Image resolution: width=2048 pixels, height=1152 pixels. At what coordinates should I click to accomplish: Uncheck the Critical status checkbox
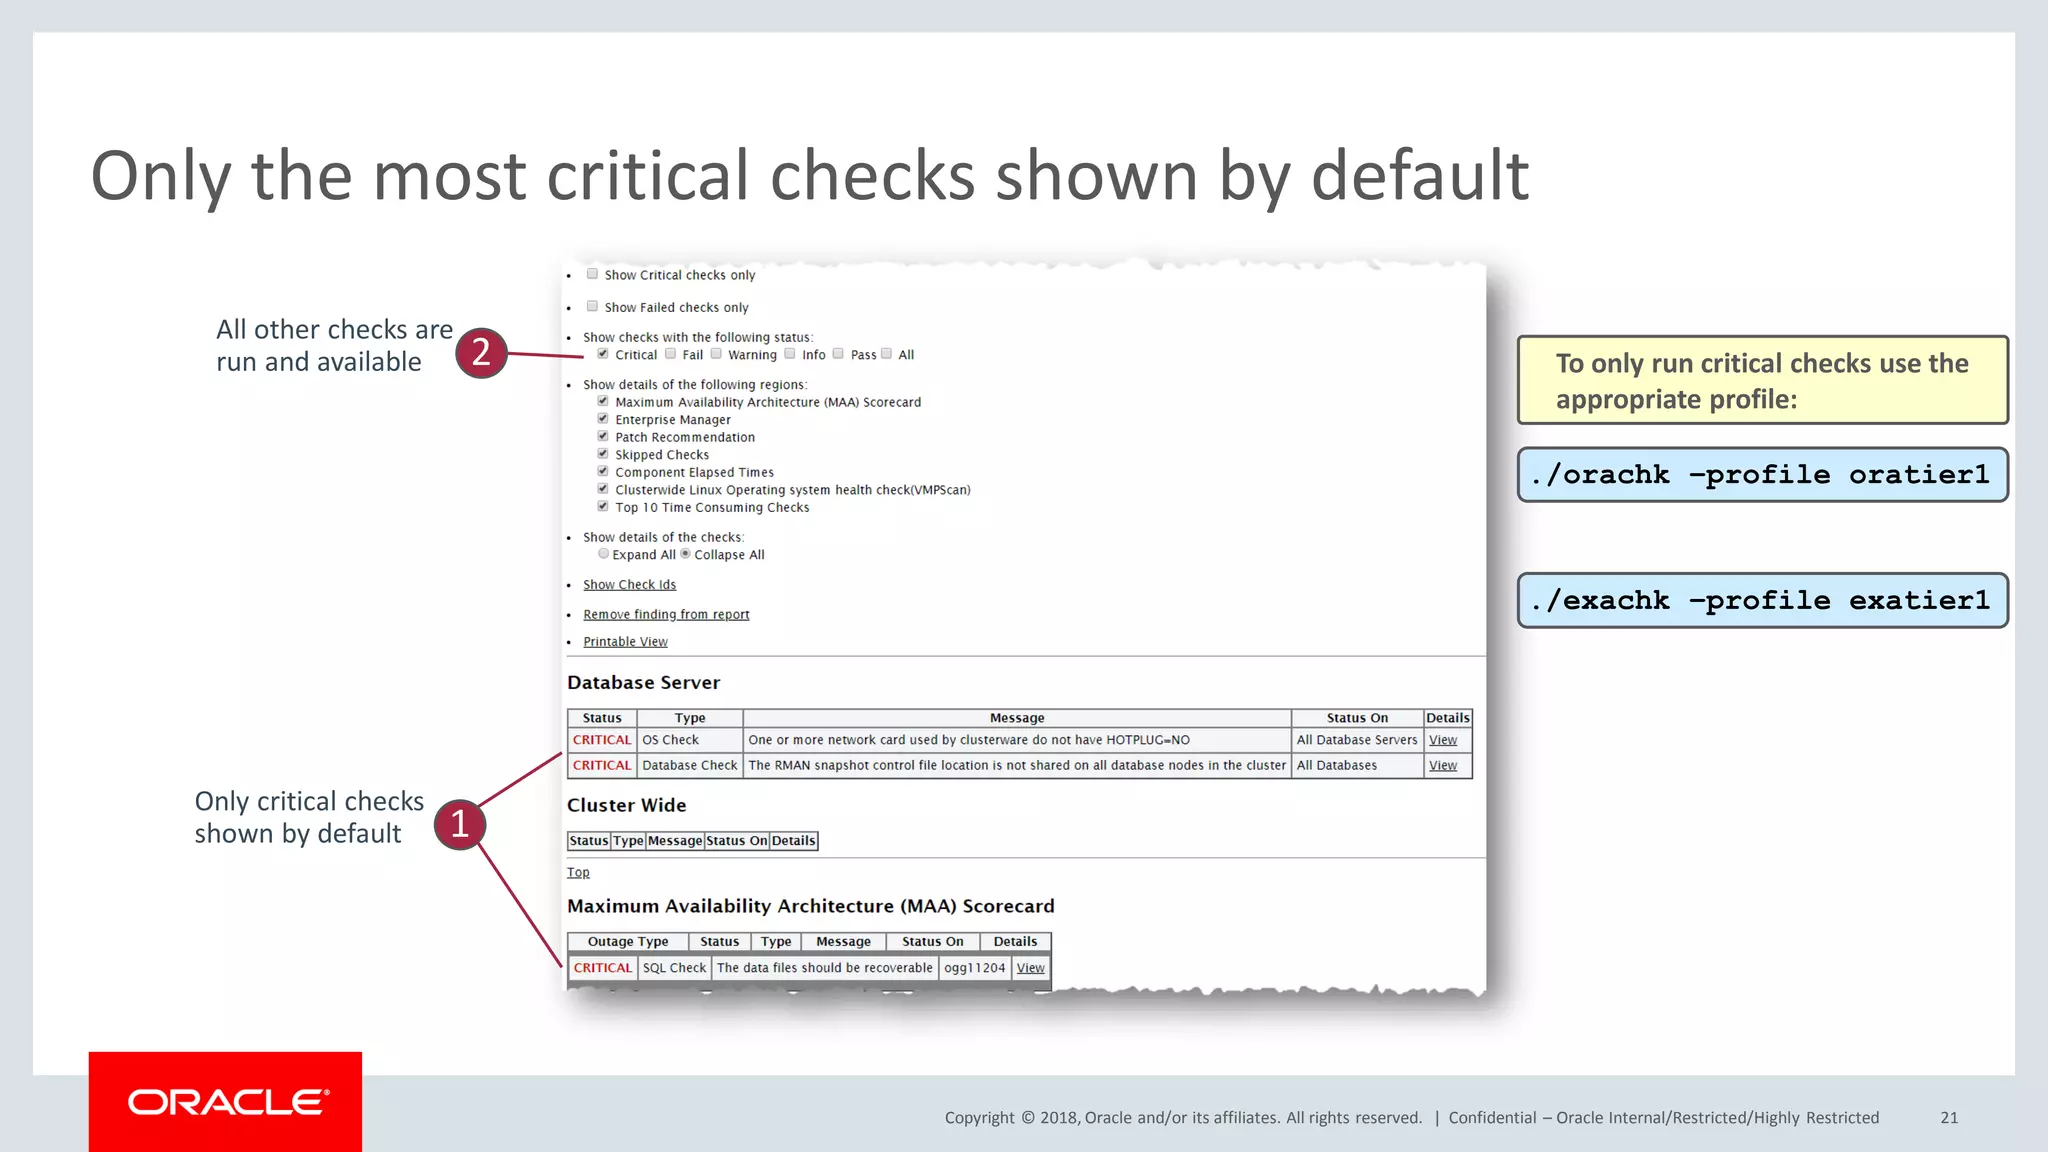tap(603, 353)
